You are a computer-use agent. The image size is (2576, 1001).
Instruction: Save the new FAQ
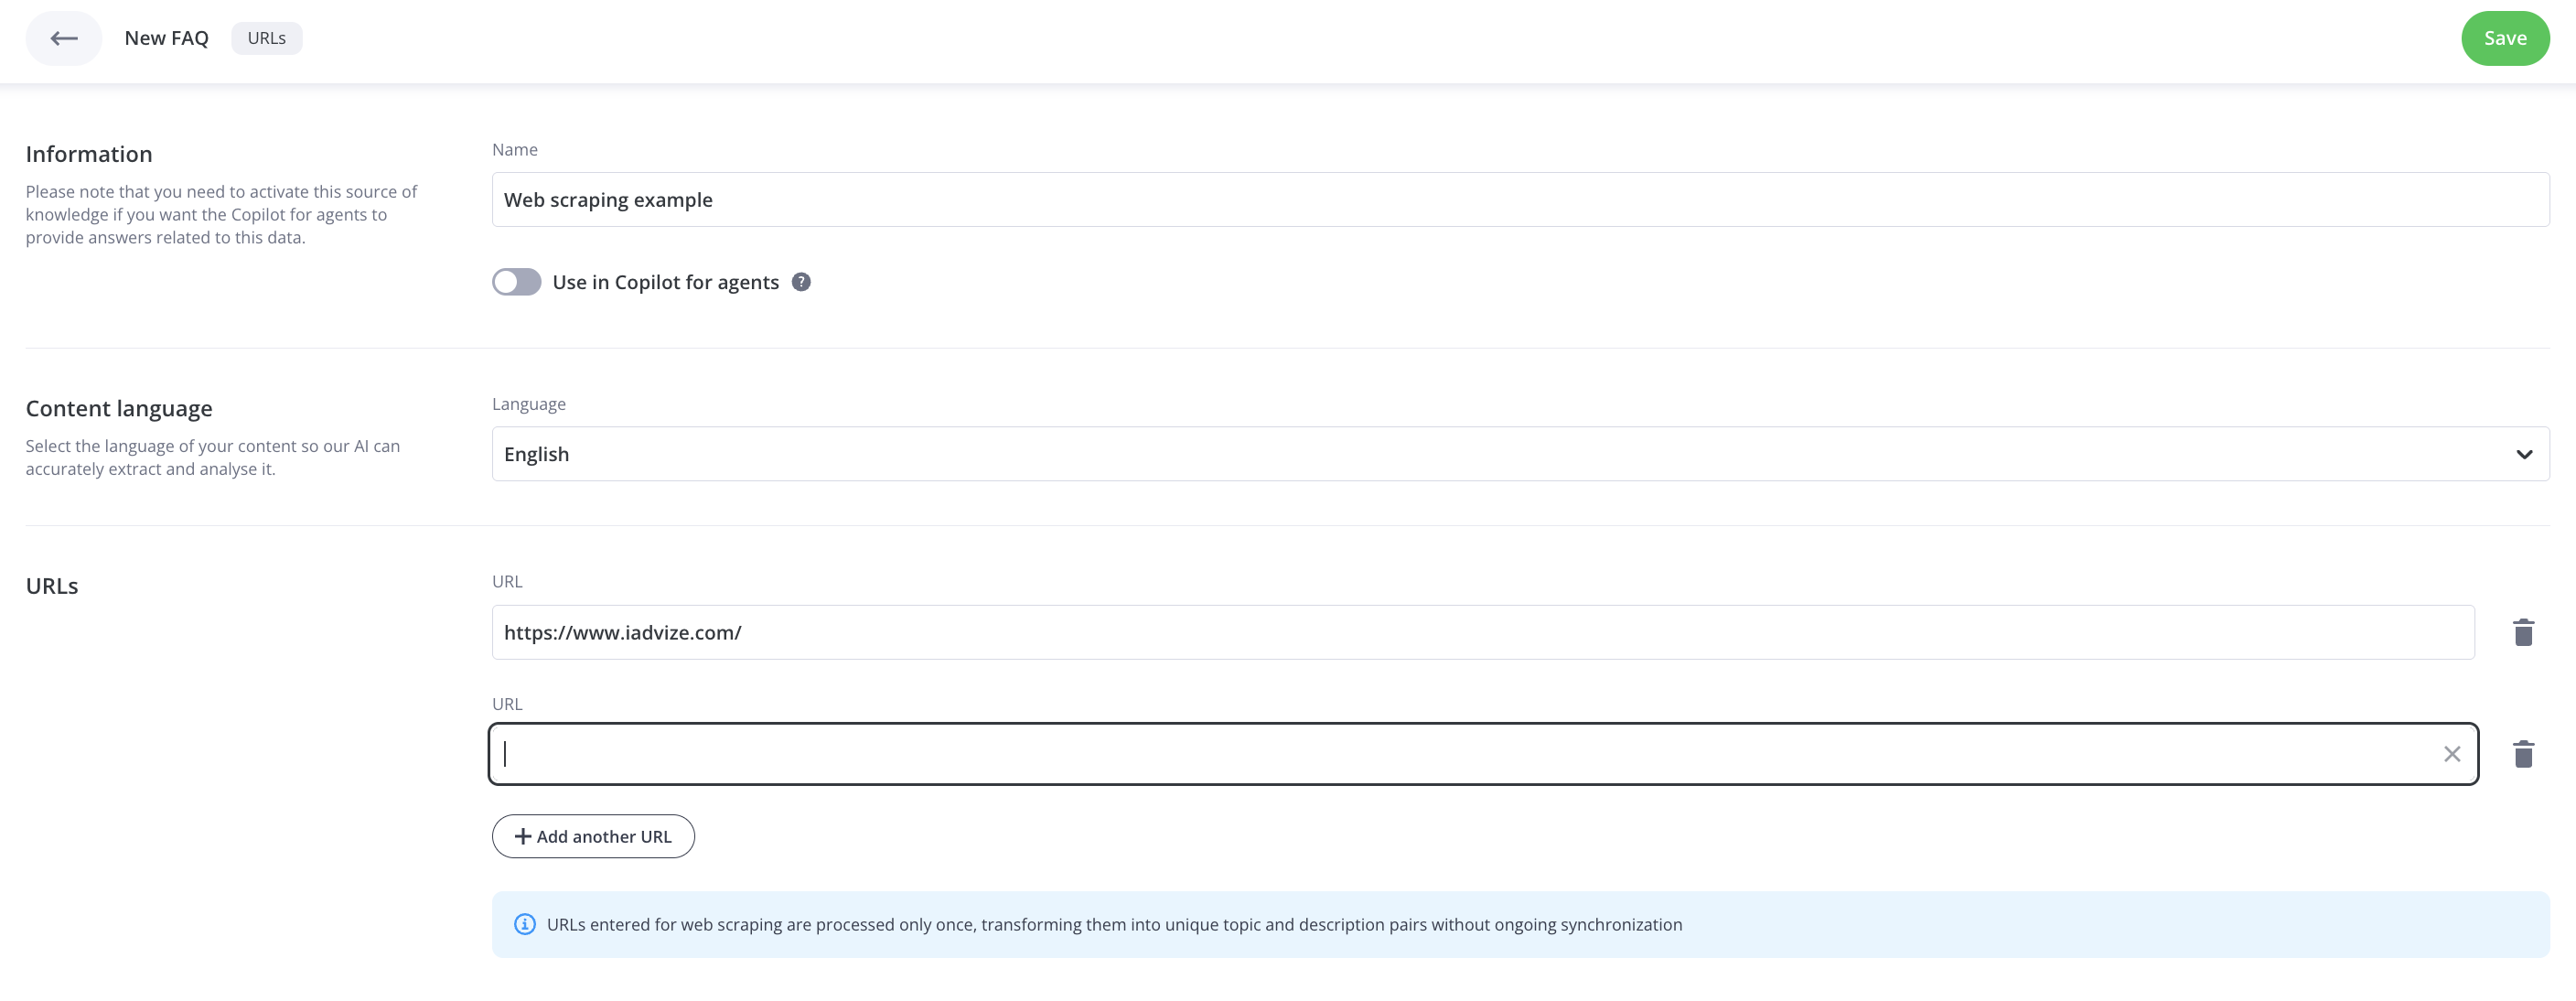[2504, 38]
